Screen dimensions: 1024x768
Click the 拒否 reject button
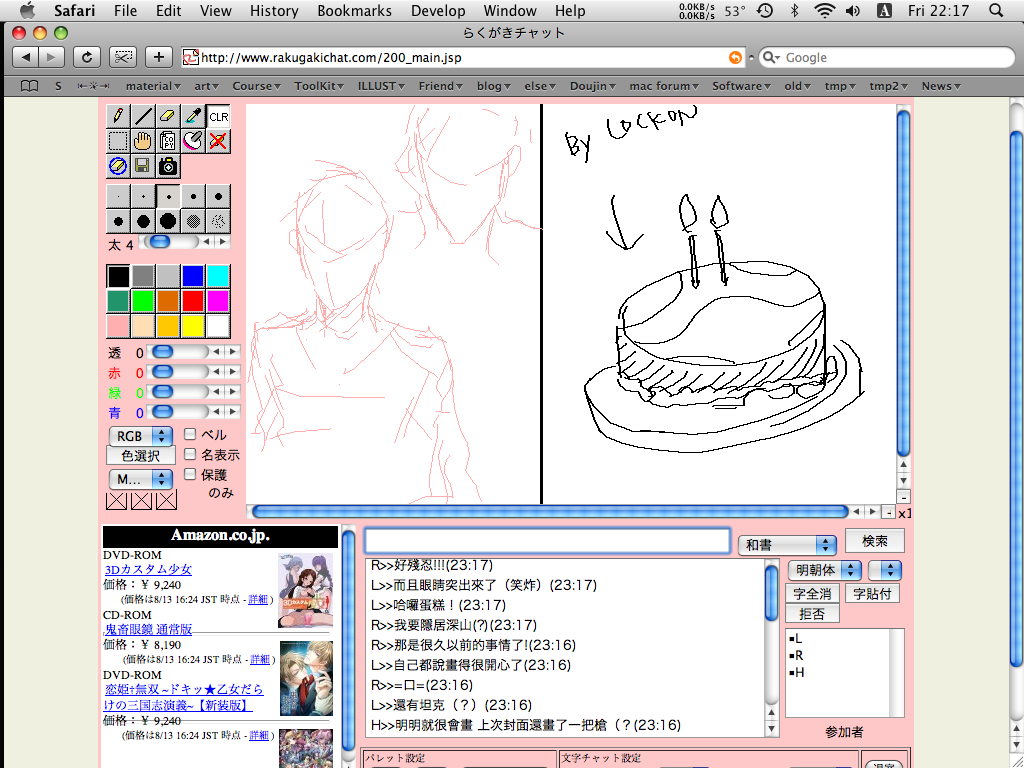[812, 614]
